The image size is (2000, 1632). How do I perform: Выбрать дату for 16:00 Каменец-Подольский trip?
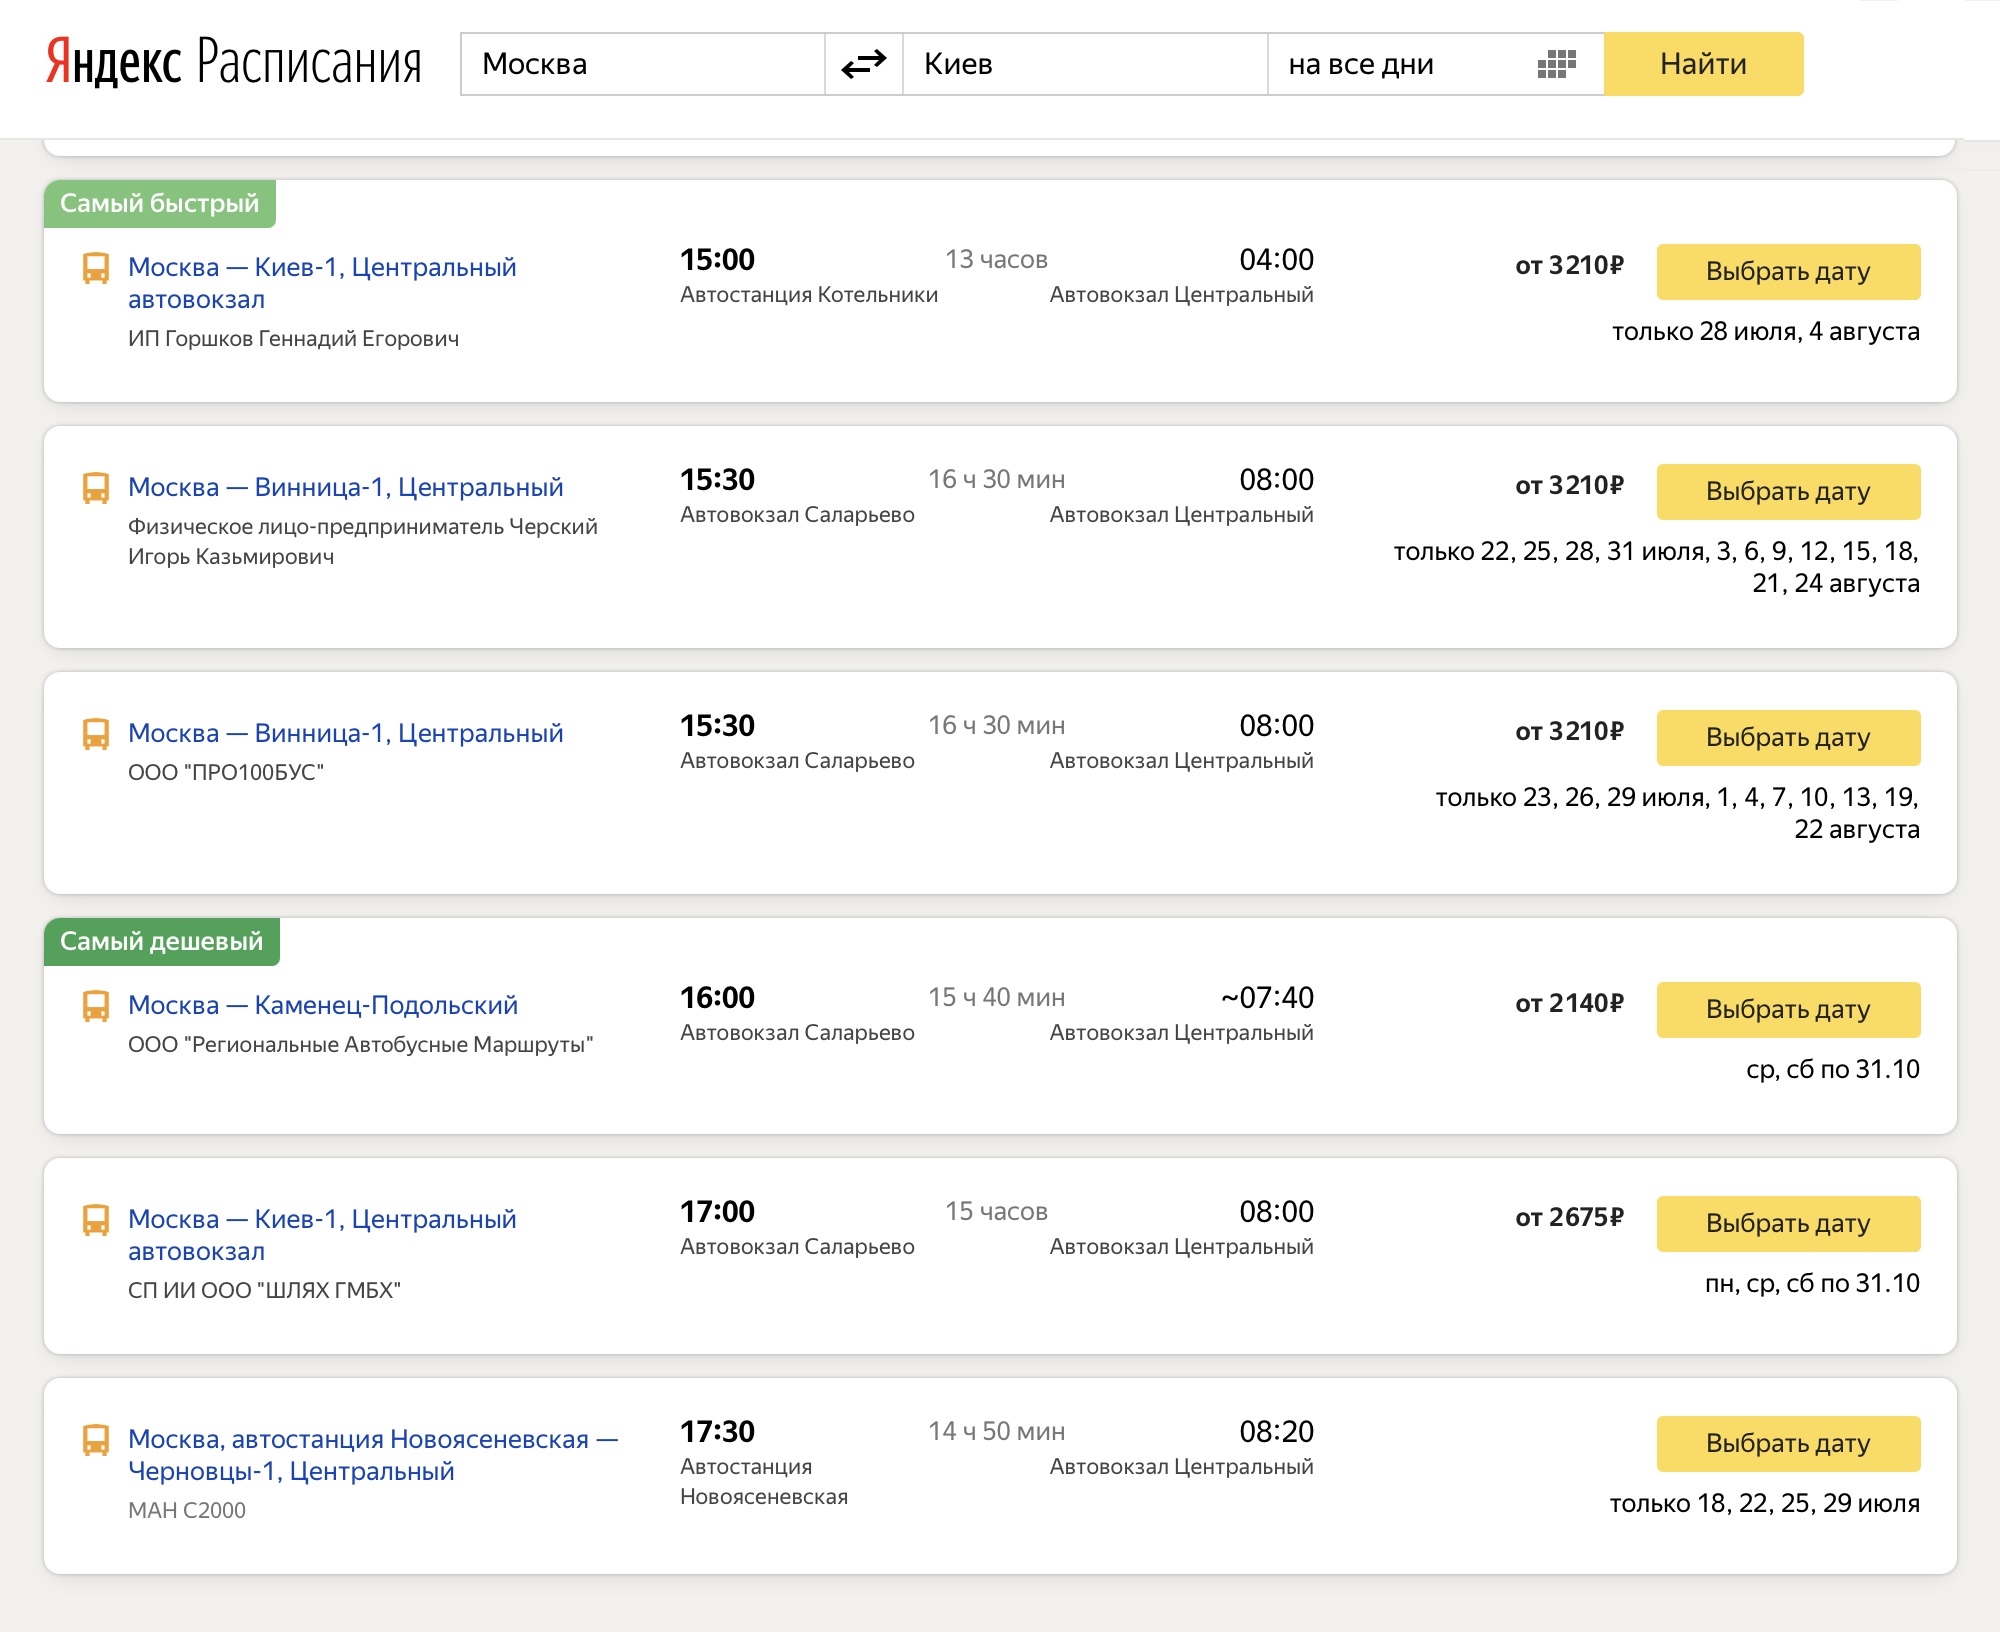click(1788, 1010)
